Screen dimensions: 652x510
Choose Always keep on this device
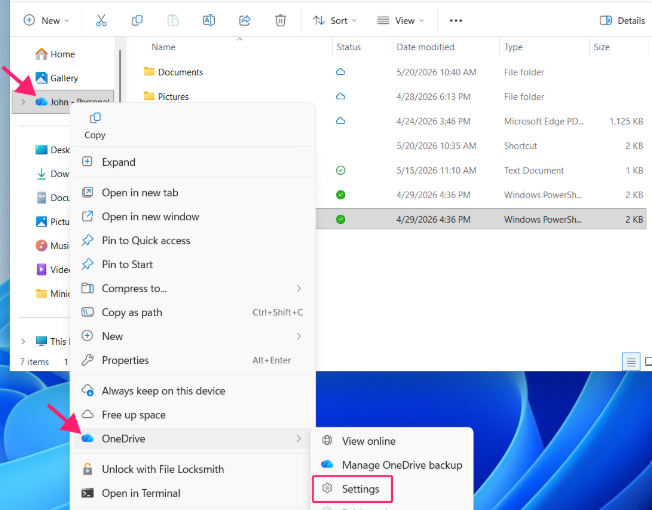coord(193,391)
